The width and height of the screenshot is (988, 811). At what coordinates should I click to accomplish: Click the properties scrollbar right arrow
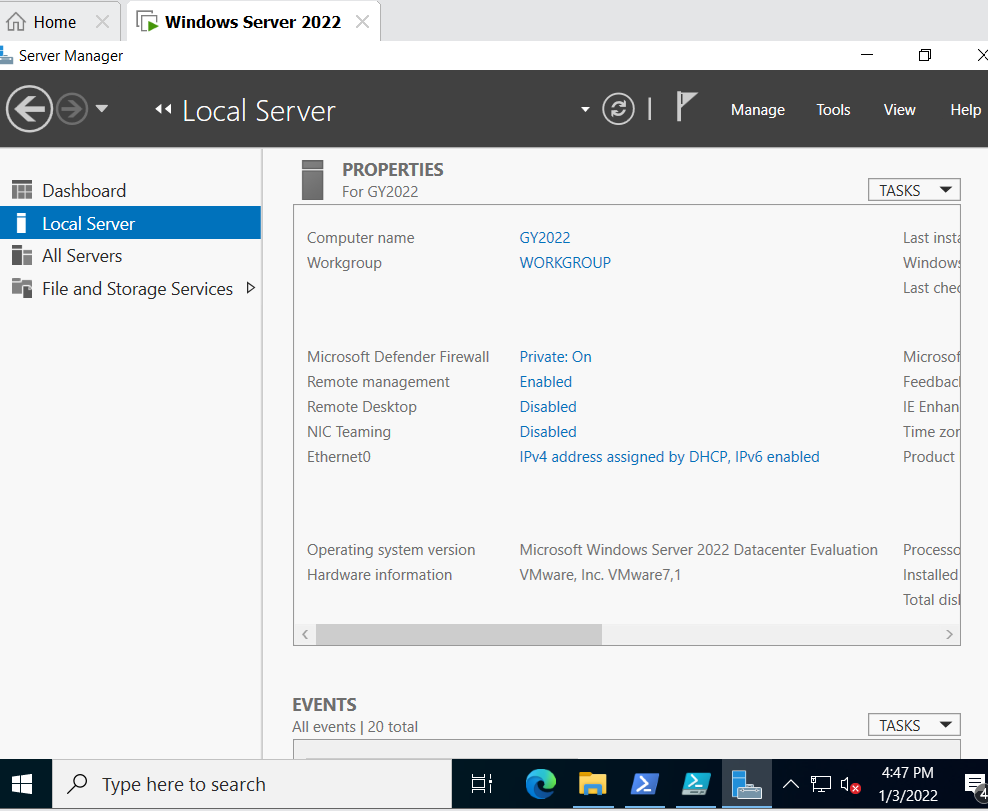[949, 635]
